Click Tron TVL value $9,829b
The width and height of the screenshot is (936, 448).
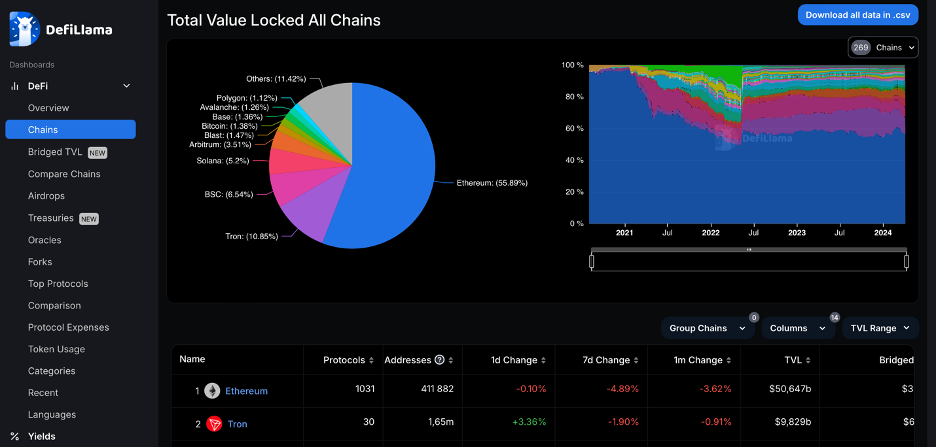[x=792, y=422]
